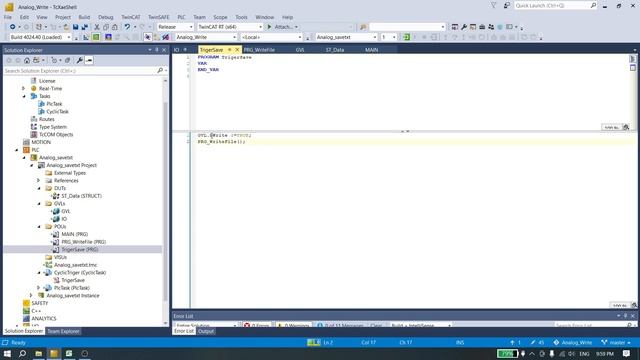Screen dimensions: 640x360
Task: Collapse the GVLs folder
Action: [39, 203]
